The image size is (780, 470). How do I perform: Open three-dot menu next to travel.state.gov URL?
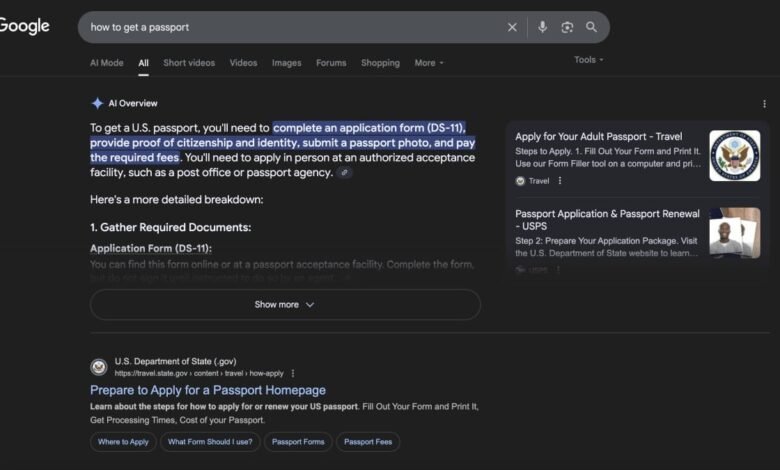tap(292, 373)
